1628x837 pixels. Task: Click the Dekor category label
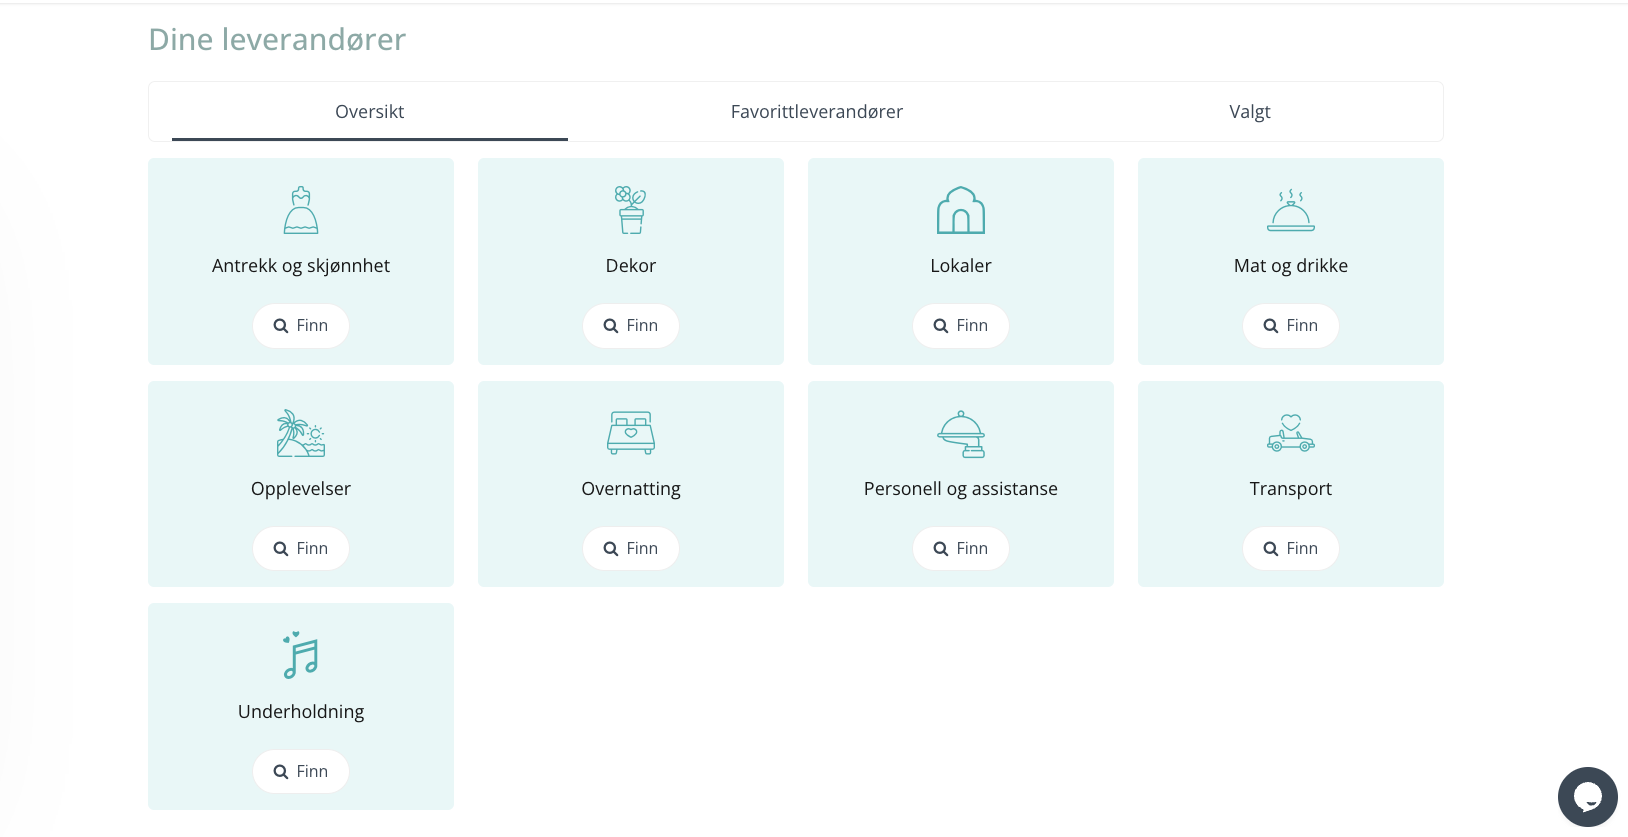[631, 266]
